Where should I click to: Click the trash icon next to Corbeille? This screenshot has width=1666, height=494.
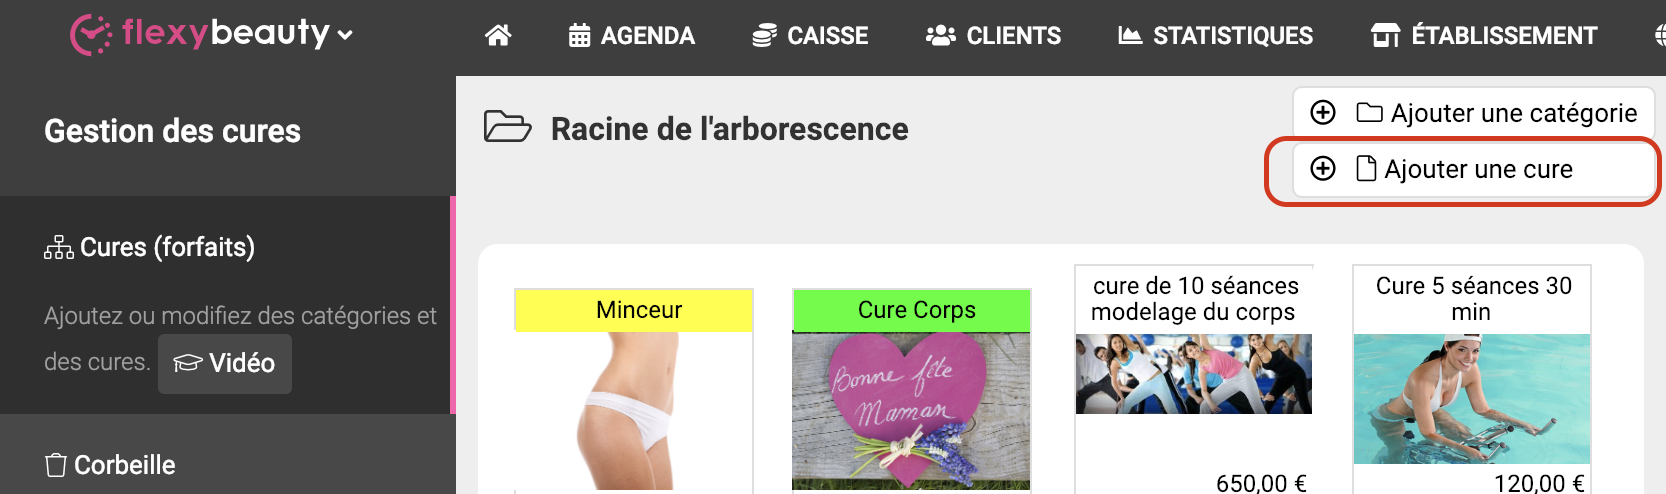click(x=56, y=465)
